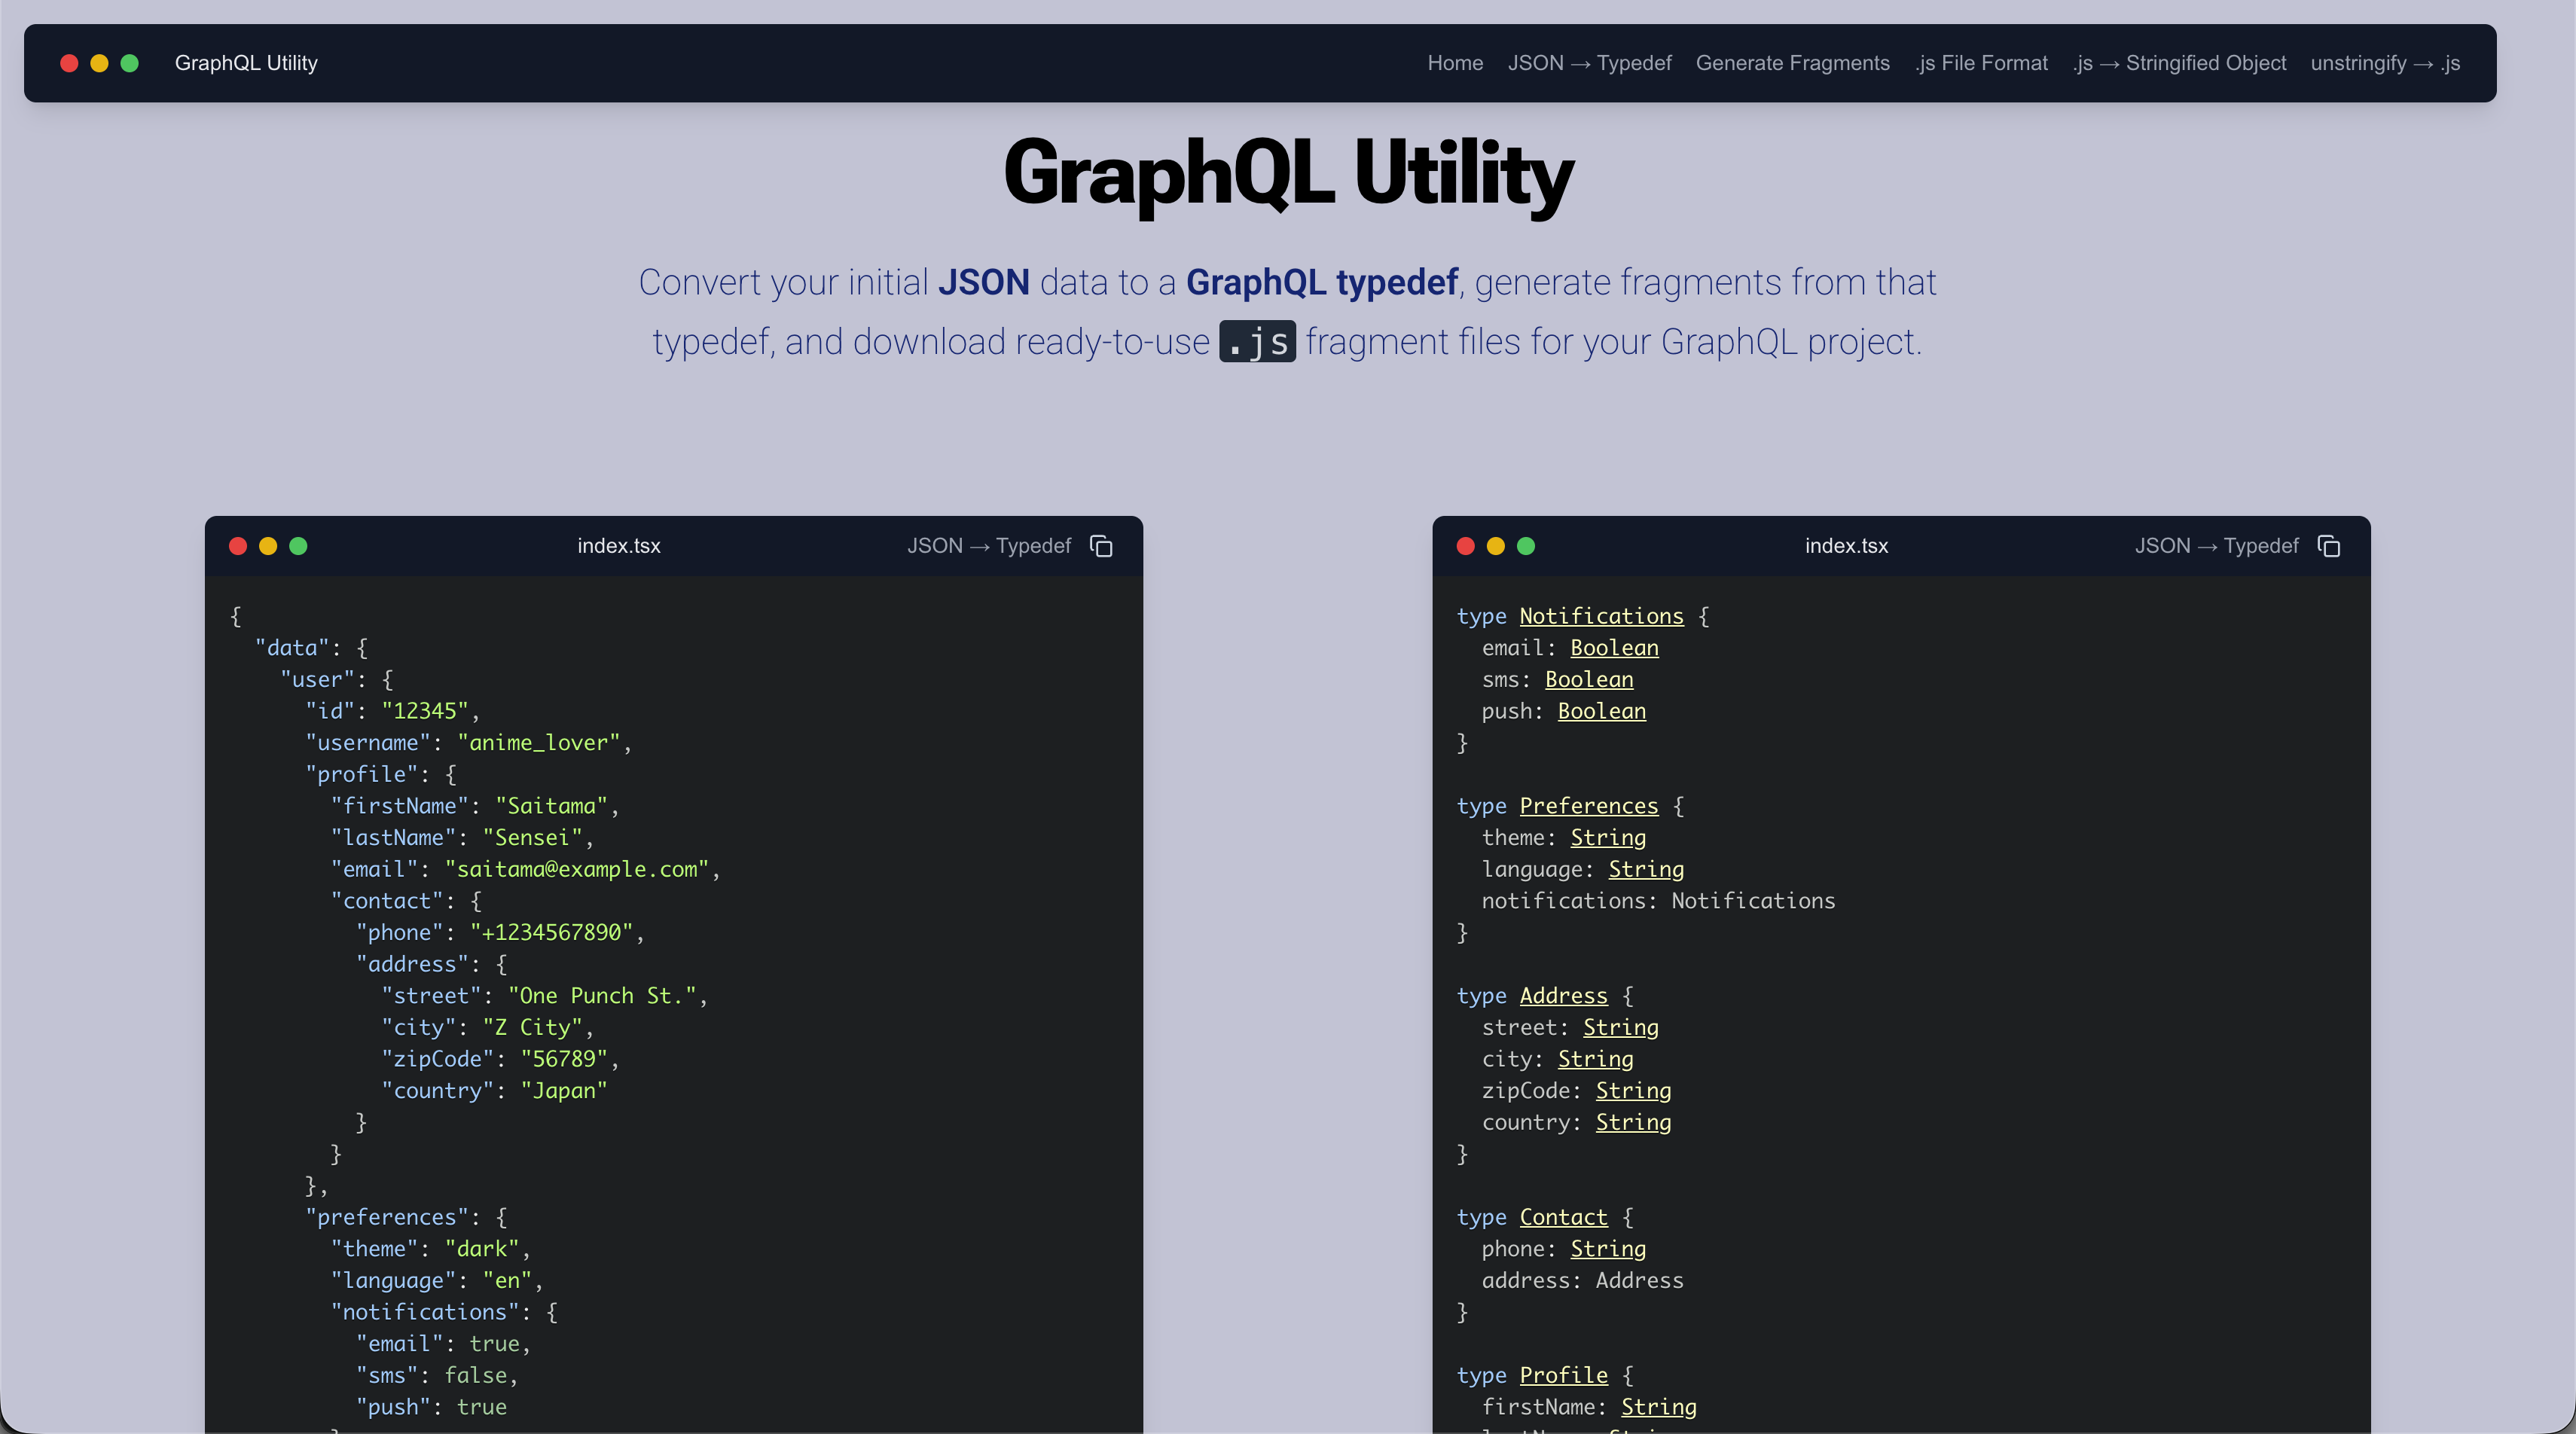Copy the JSON code in the left panel
The height and width of the screenshot is (1434, 2576).
click(1101, 546)
